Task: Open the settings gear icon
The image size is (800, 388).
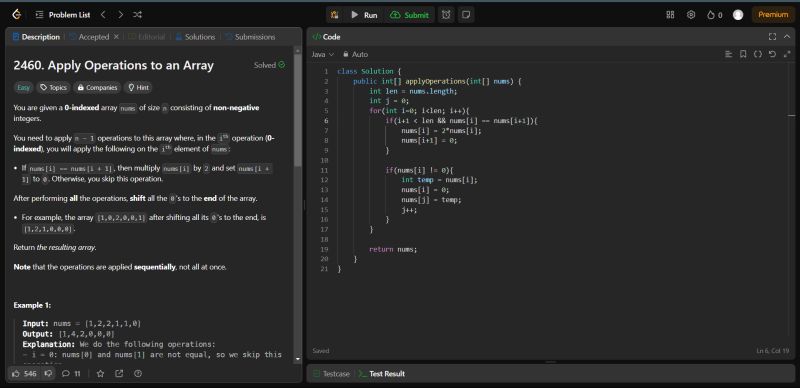Action: pos(691,15)
